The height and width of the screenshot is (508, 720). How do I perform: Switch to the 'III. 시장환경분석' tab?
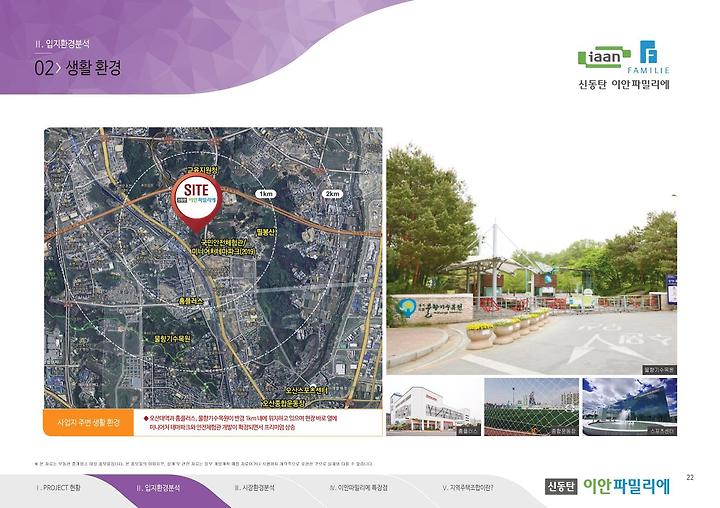click(x=254, y=487)
